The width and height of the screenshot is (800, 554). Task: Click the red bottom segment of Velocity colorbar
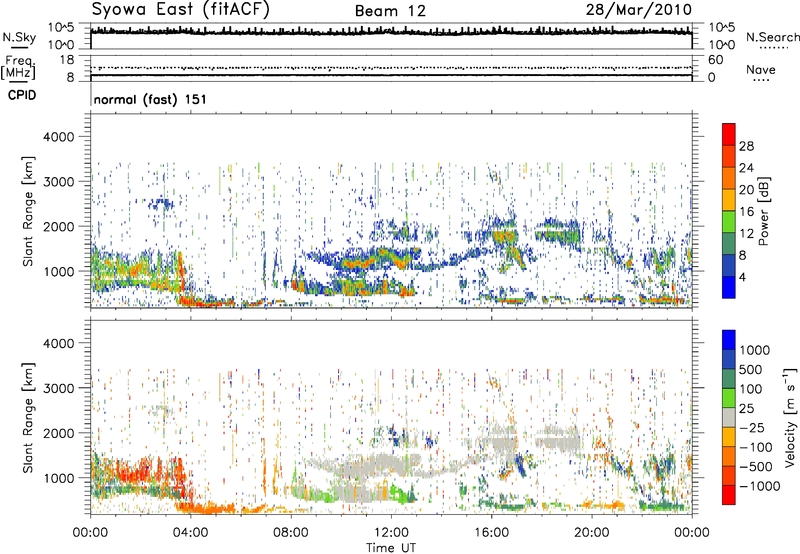(x=729, y=495)
